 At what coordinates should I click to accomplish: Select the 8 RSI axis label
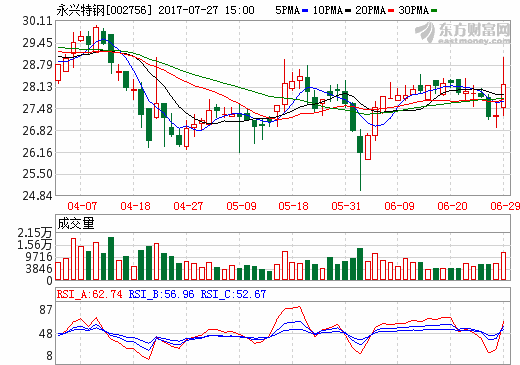(49, 356)
